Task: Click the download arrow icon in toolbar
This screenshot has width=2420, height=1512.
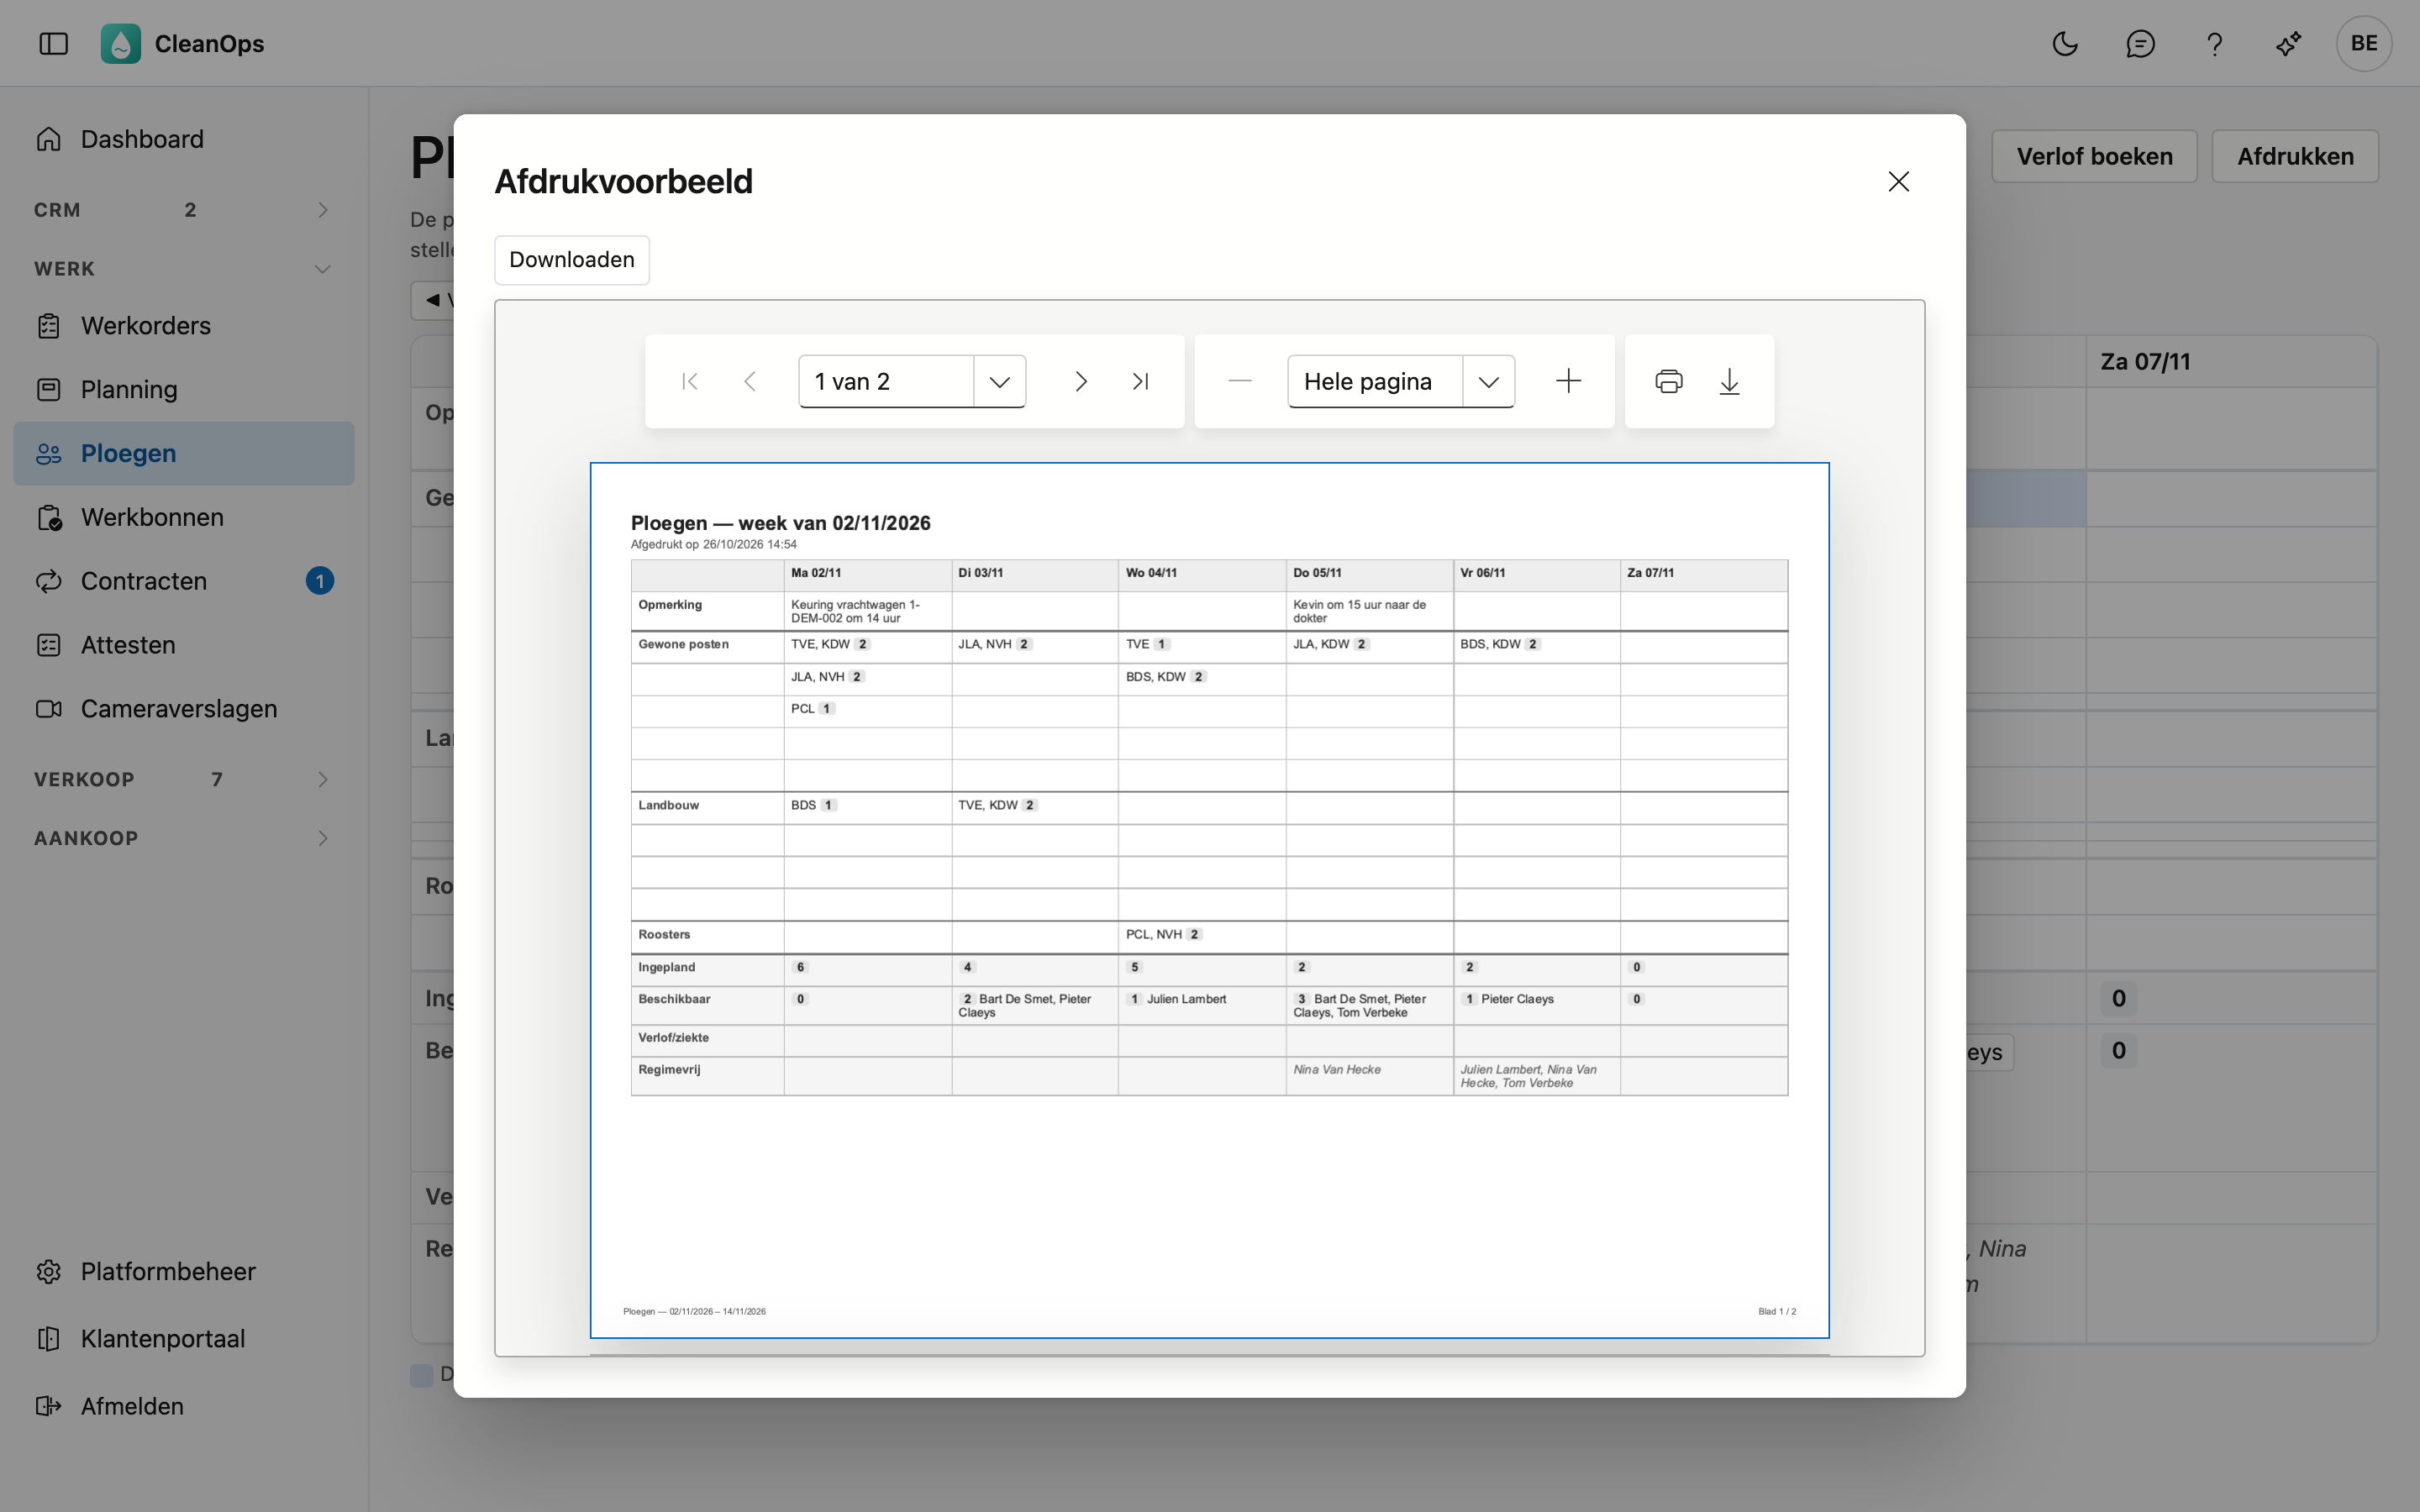Action: [1730, 381]
